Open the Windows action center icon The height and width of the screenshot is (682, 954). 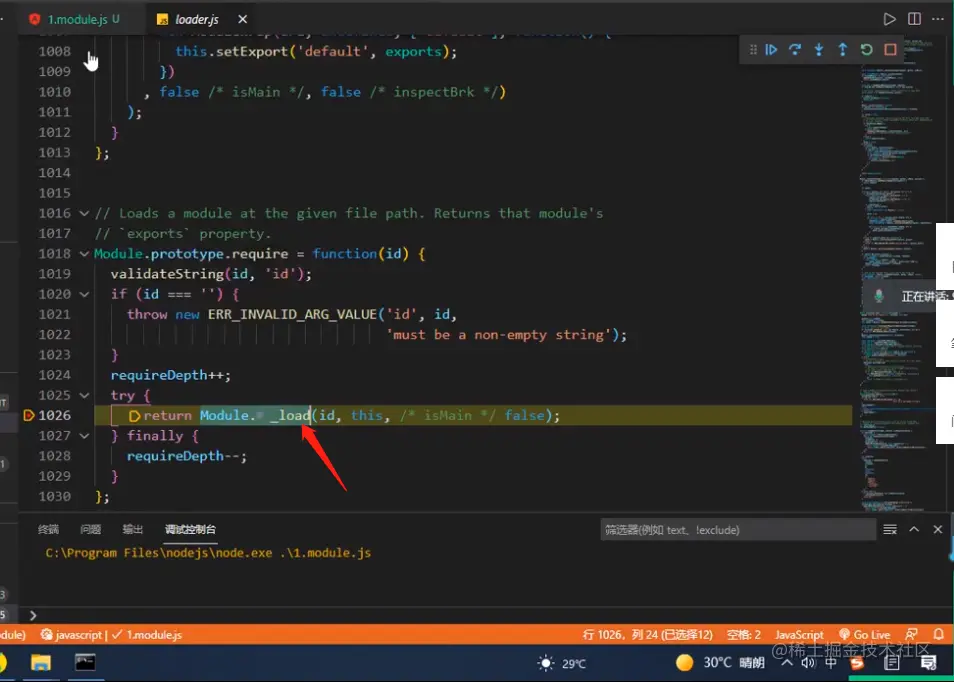tap(928, 663)
